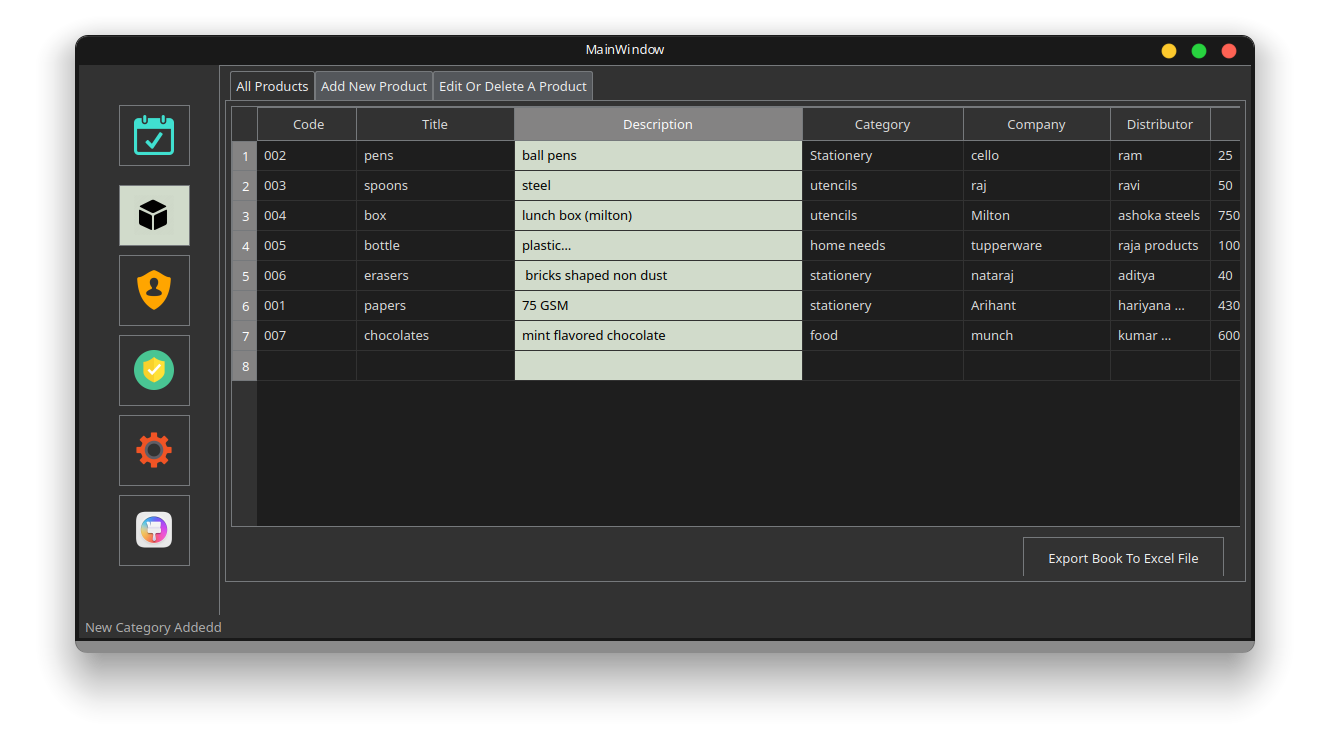
Task: Click the category cell 'home needs'
Action: click(x=883, y=246)
